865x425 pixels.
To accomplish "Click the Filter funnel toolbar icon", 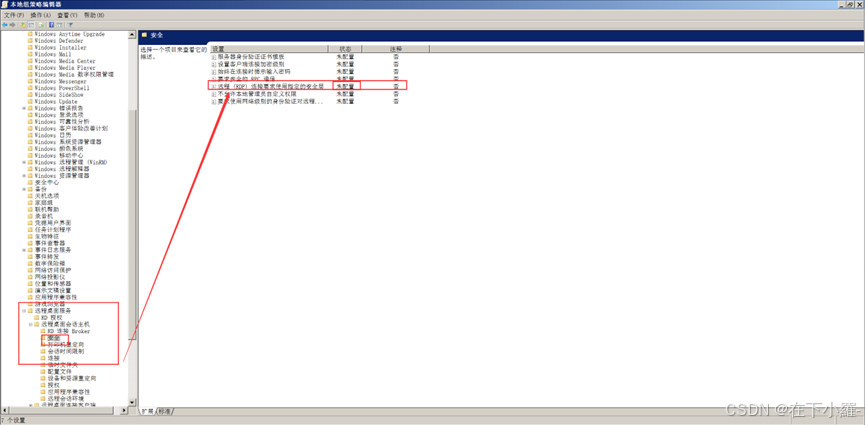I will (x=70, y=25).
